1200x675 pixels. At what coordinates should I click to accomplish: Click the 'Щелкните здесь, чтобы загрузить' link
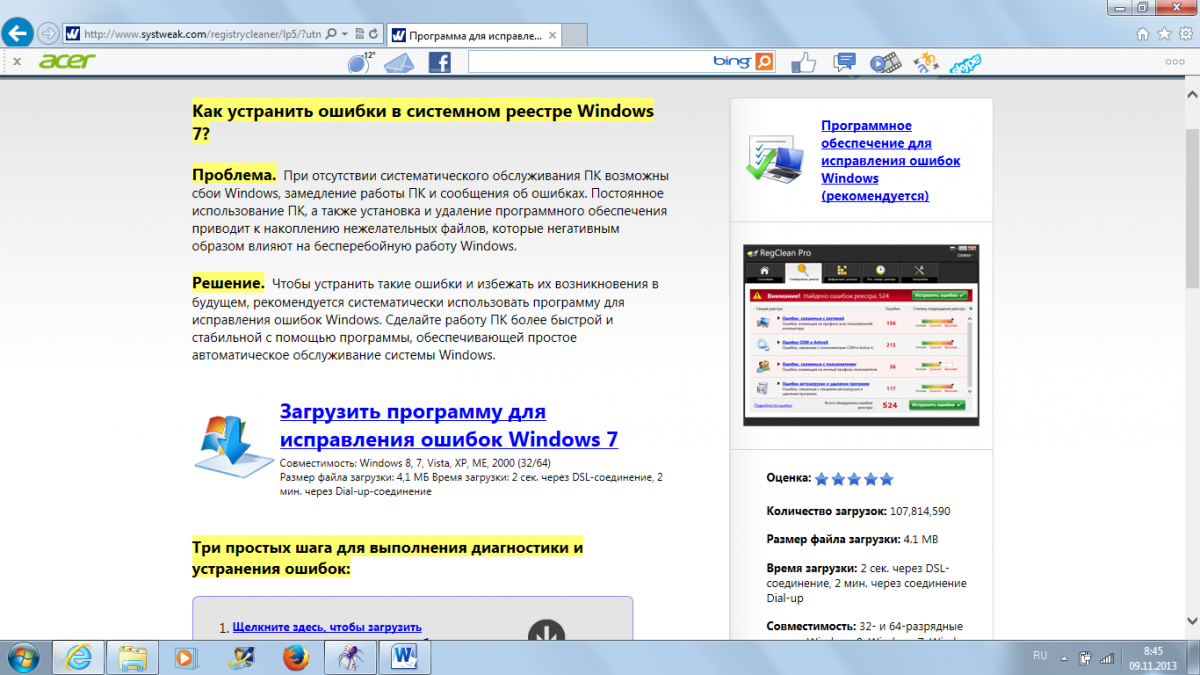coord(326,627)
